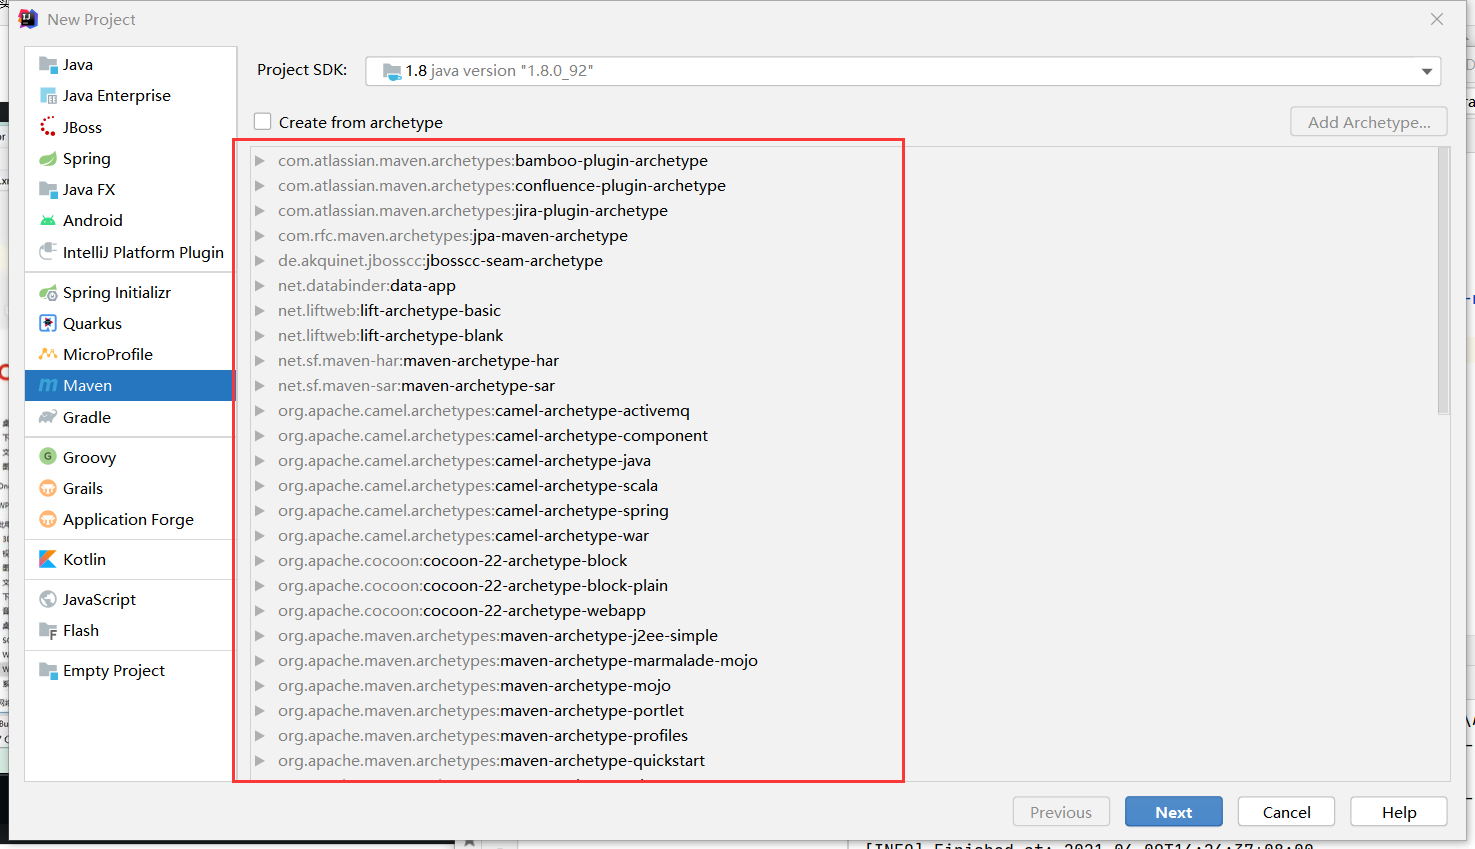The image size is (1475, 849).
Task: Enable Create from archetype checkbox
Action: [263, 122]
